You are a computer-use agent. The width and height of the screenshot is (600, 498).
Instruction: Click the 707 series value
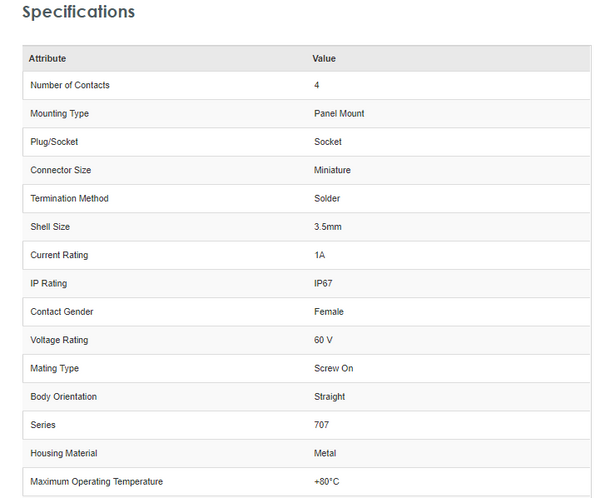click(x=321, y=426)
